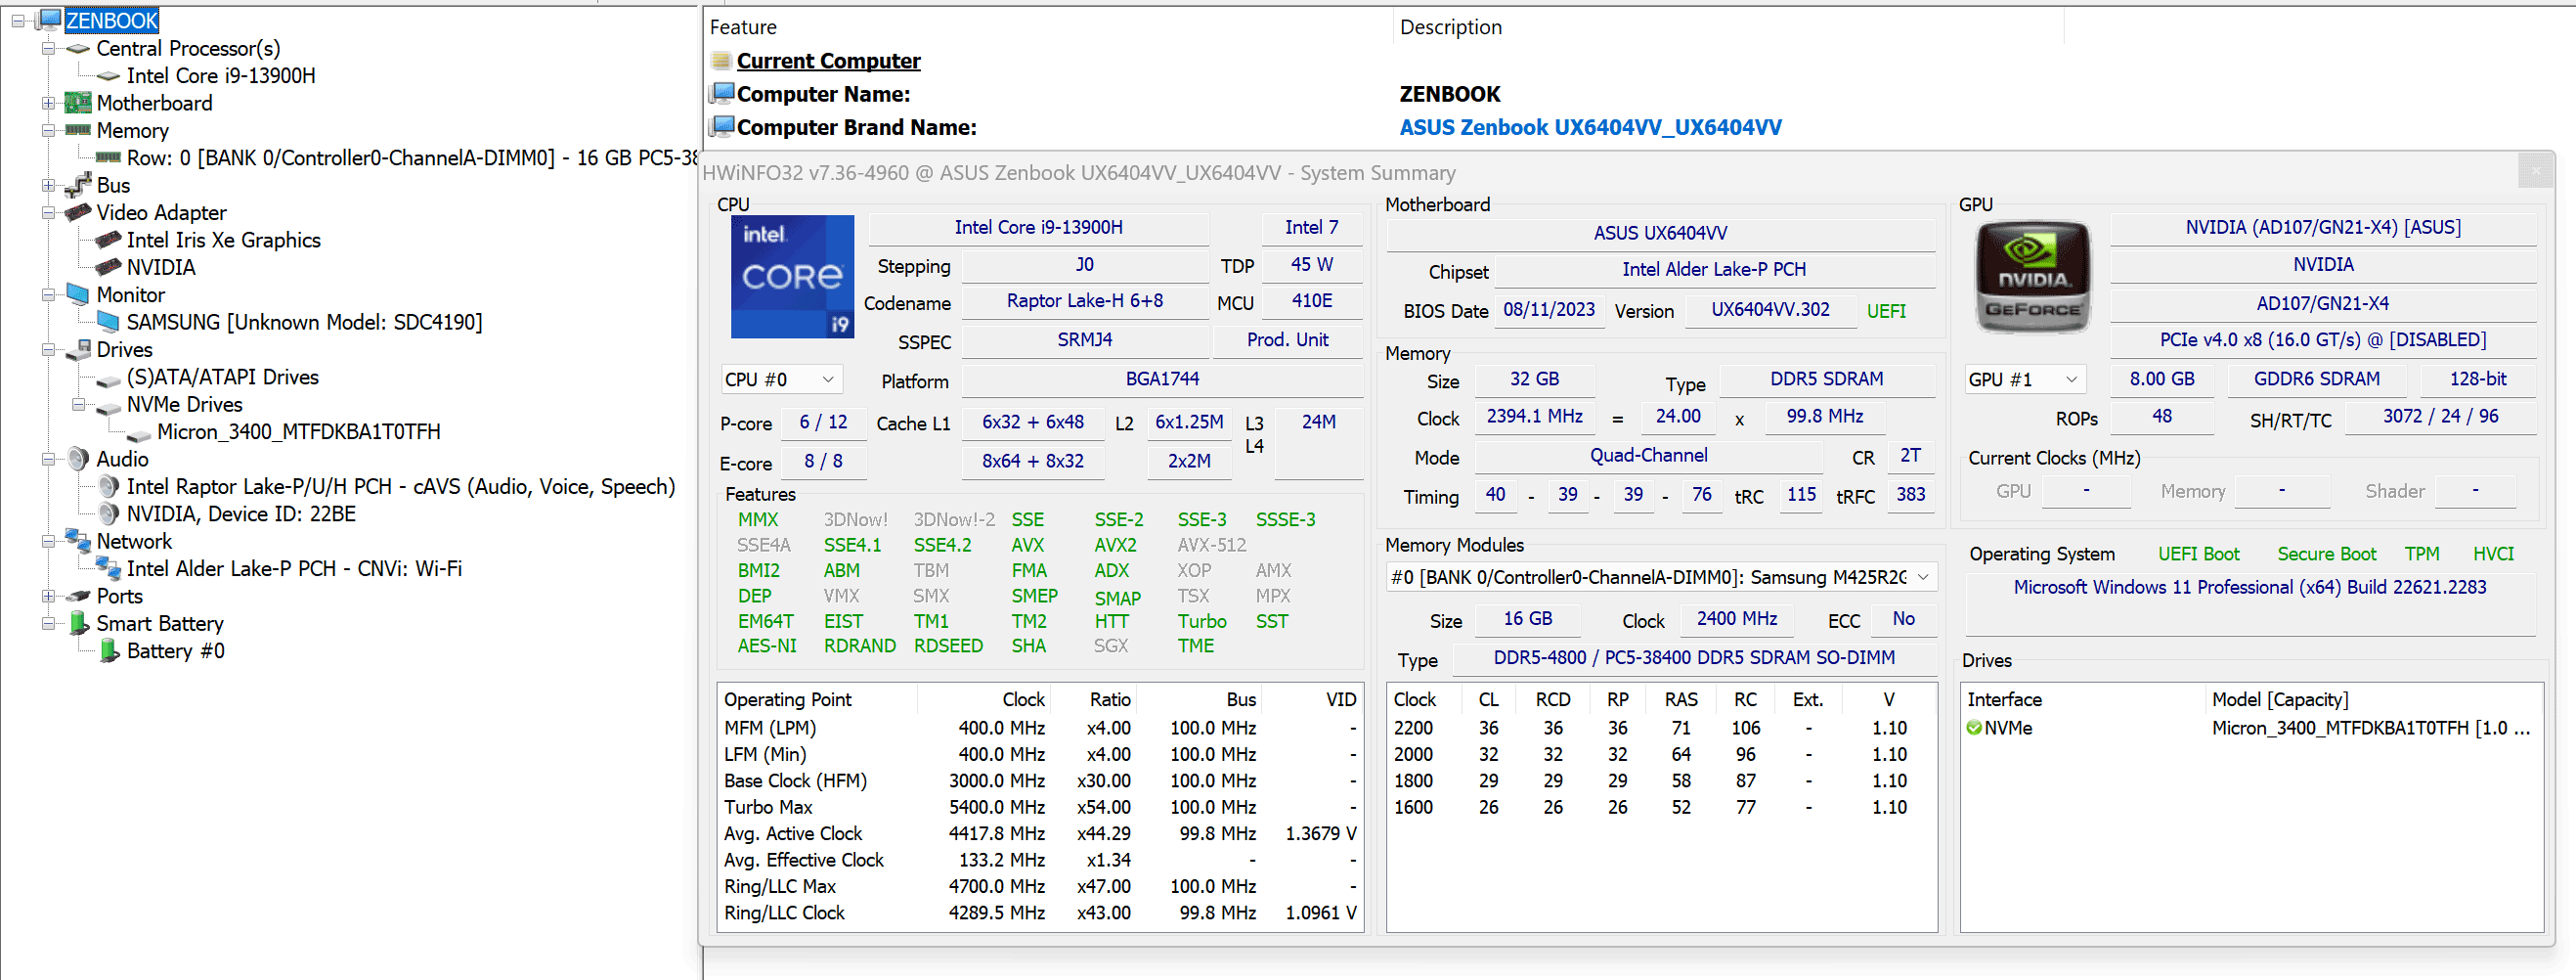Click the DDR5-4800 module type field

[x=1693, y=658]
